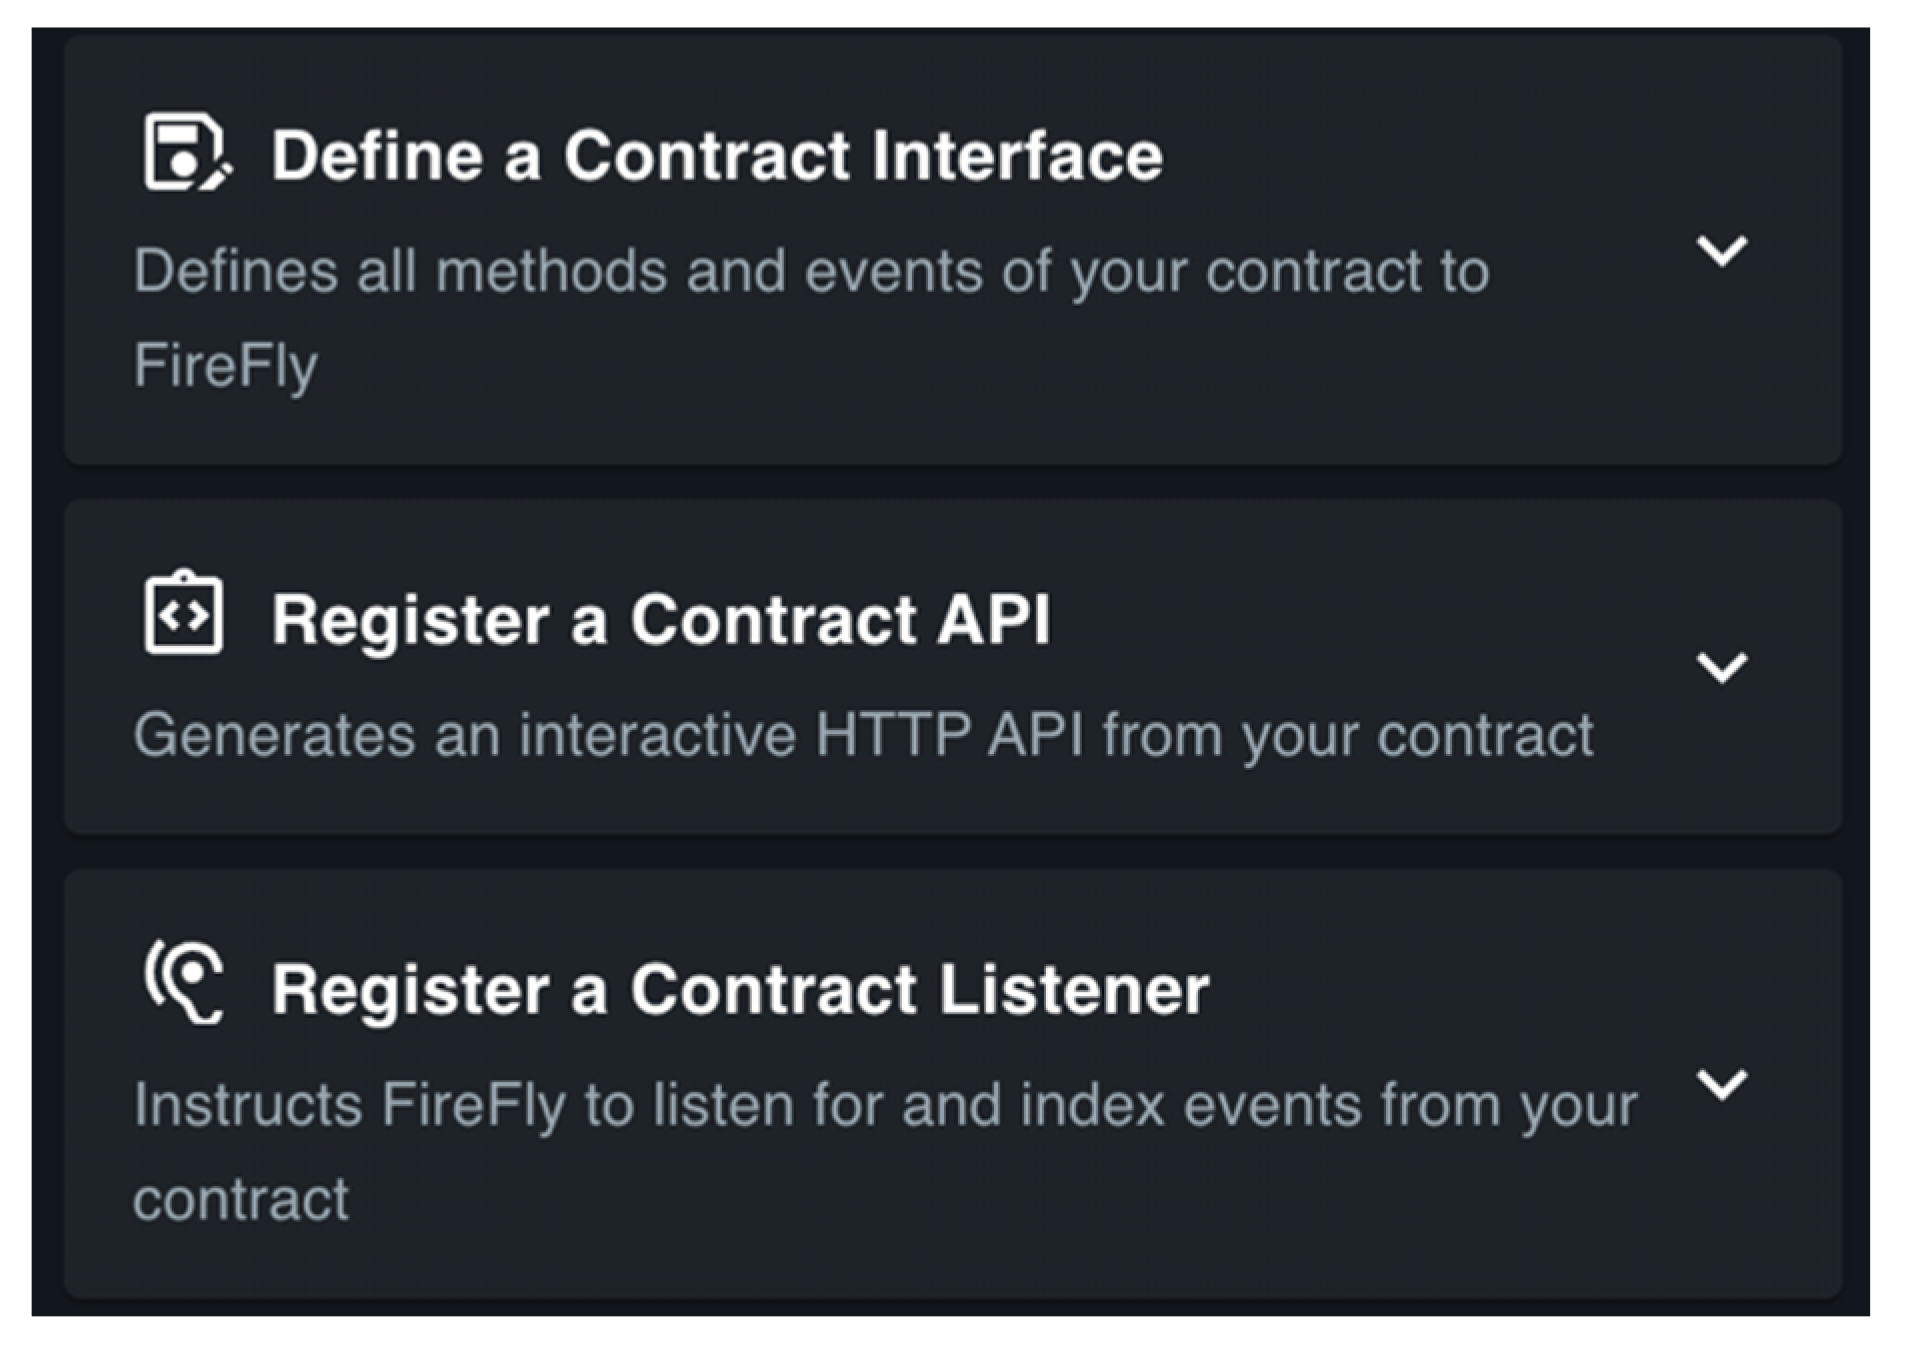Click the word "Listener" in third heading
Image resolution: width=1906 pixels, height=1350 pixels.
pyautogui.click(x=1074, y=989)
